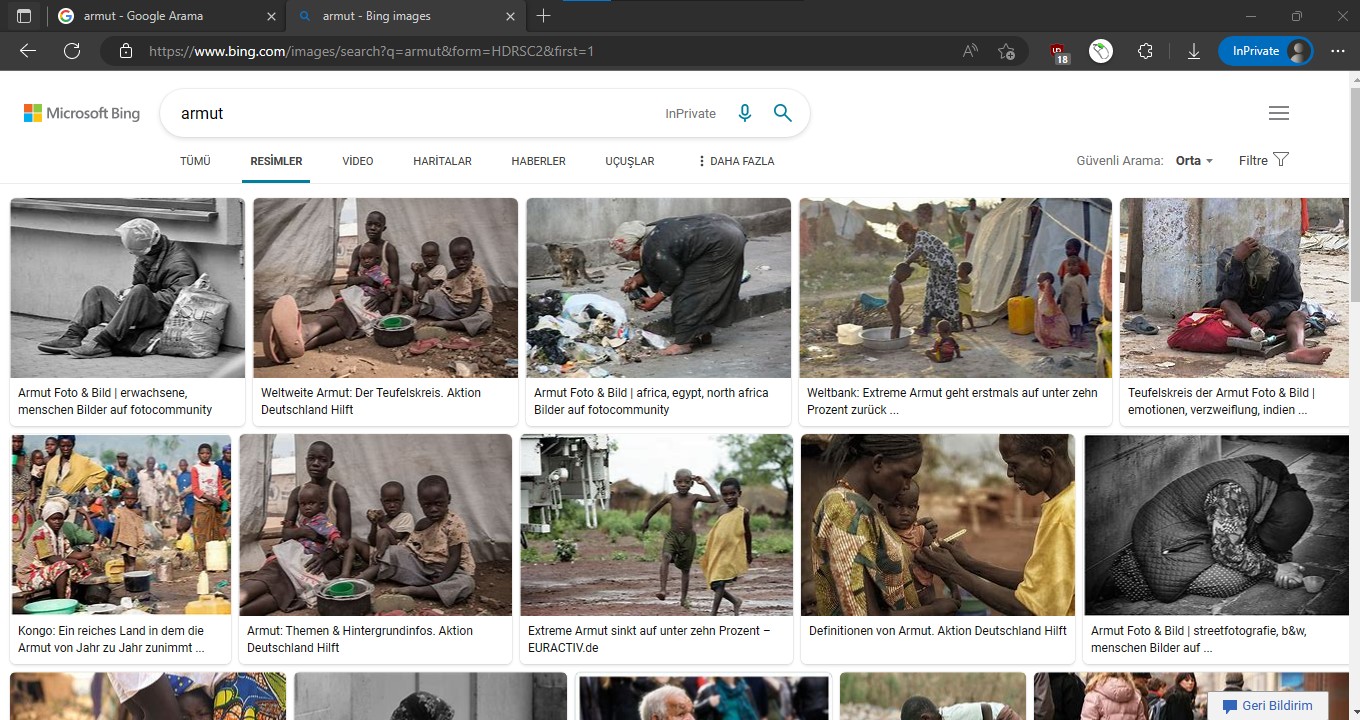This screenshot has width=1360, height=720.
Task: Expand the DAHA FAZLA menu
Action: [x=736, y=161]
